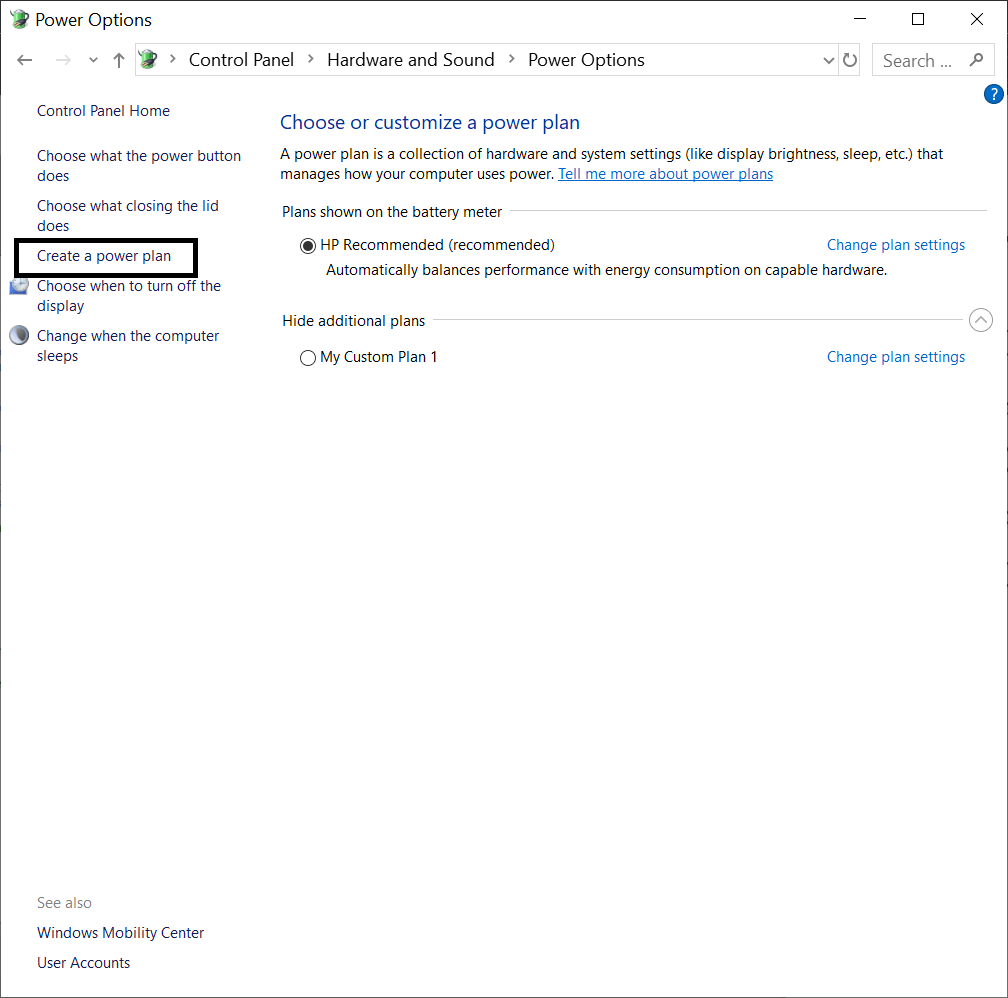Select the HP Recommended power plan
Viewport: 1008px width, 998px height.
(308, 245)
